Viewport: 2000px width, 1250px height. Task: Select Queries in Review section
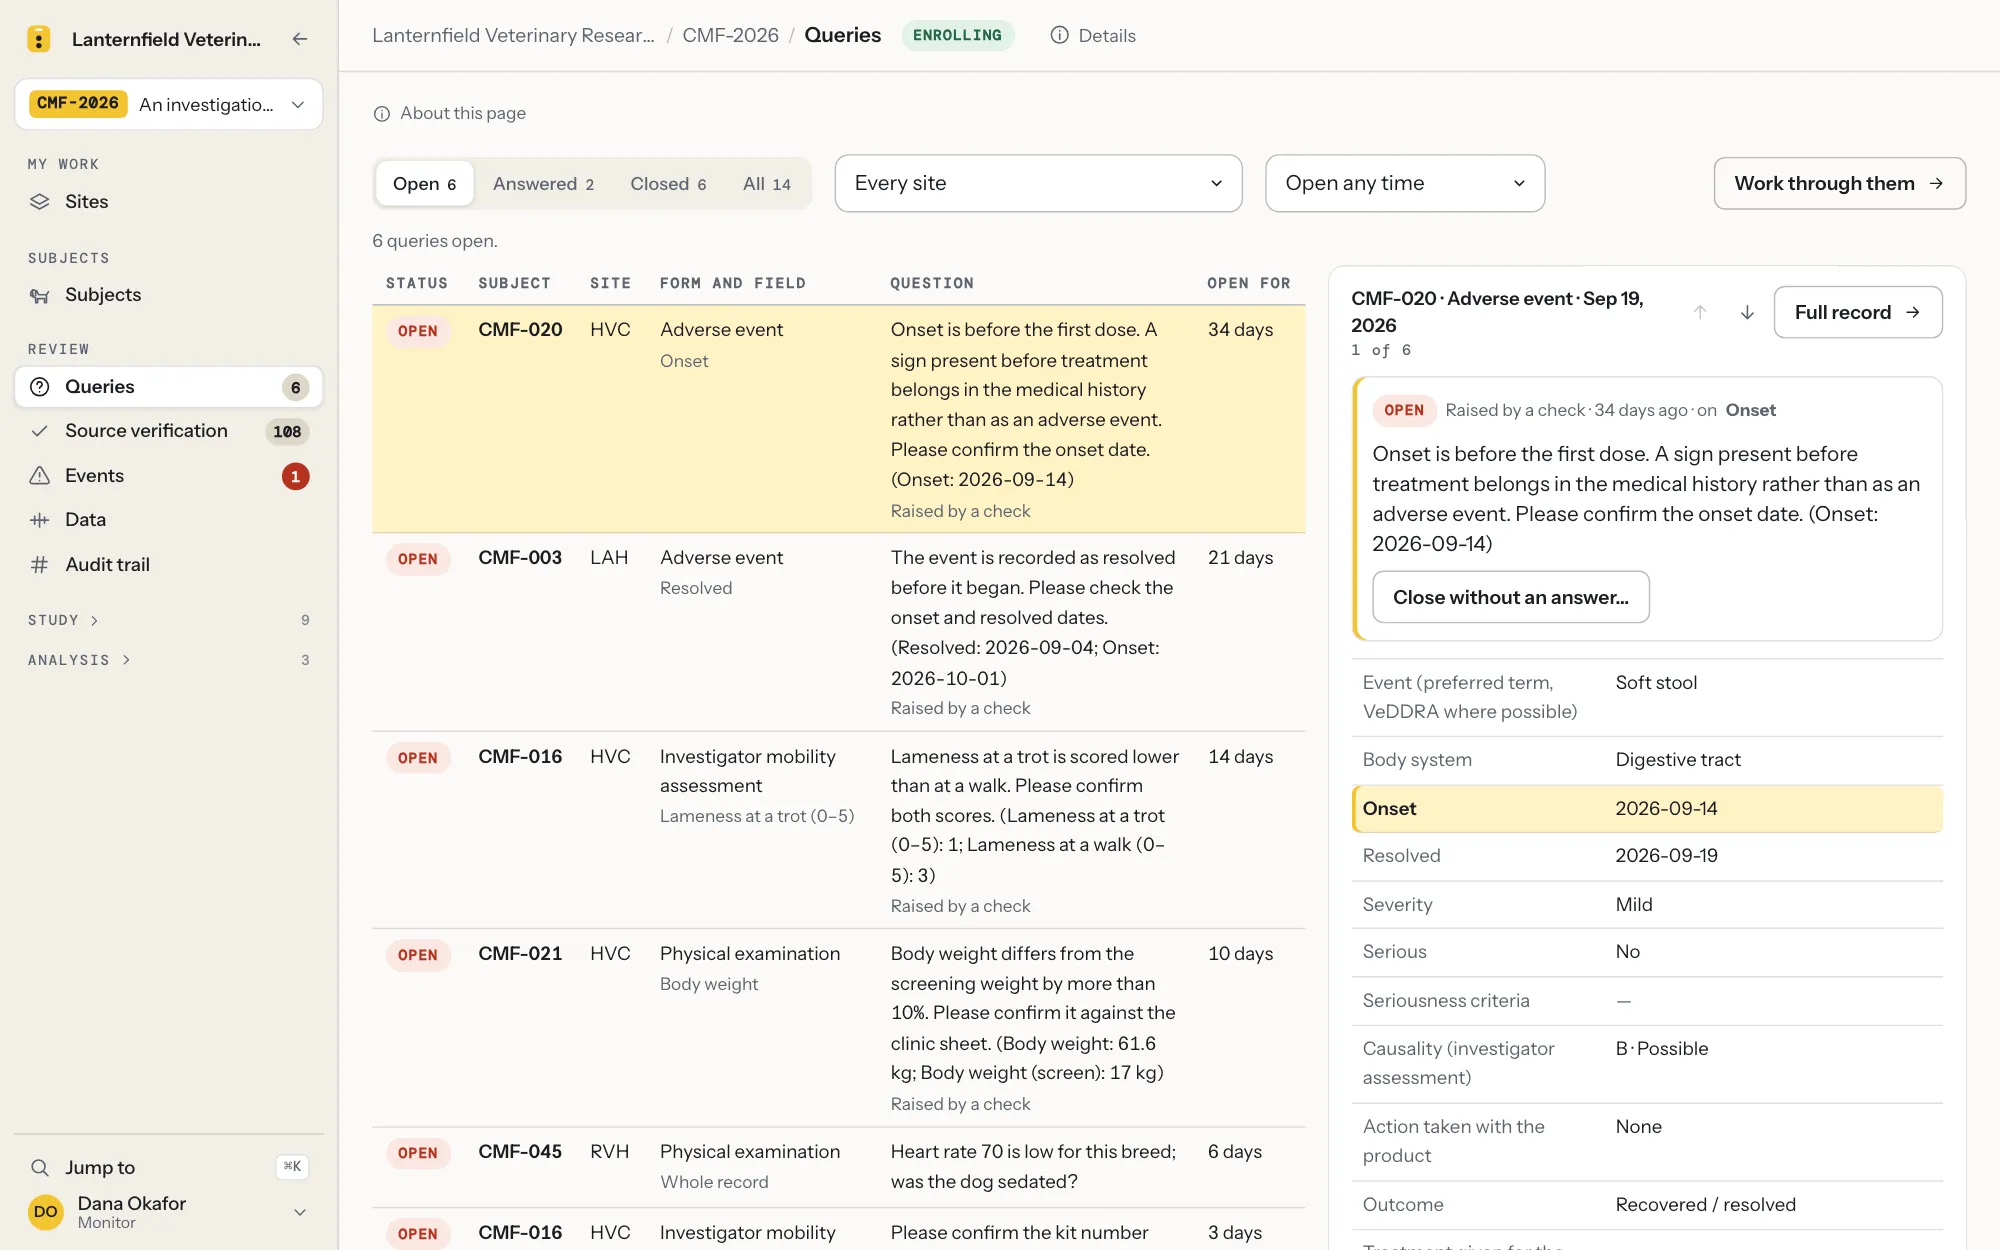pyautogui.click(x=168, y=387)
